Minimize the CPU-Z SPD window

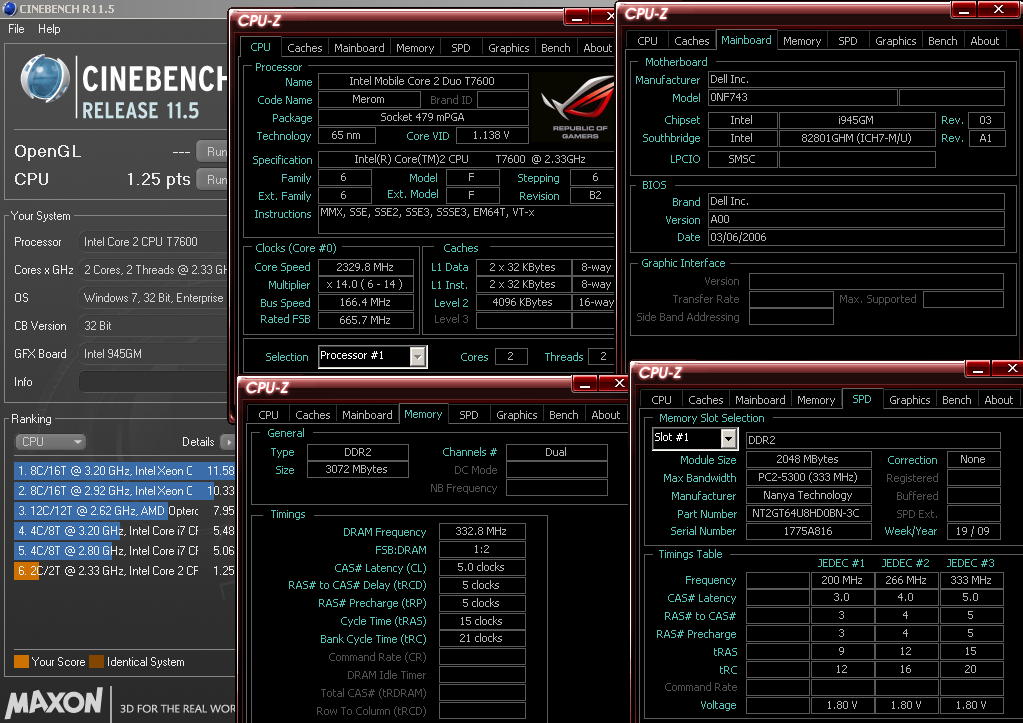[x=977, y=369]
